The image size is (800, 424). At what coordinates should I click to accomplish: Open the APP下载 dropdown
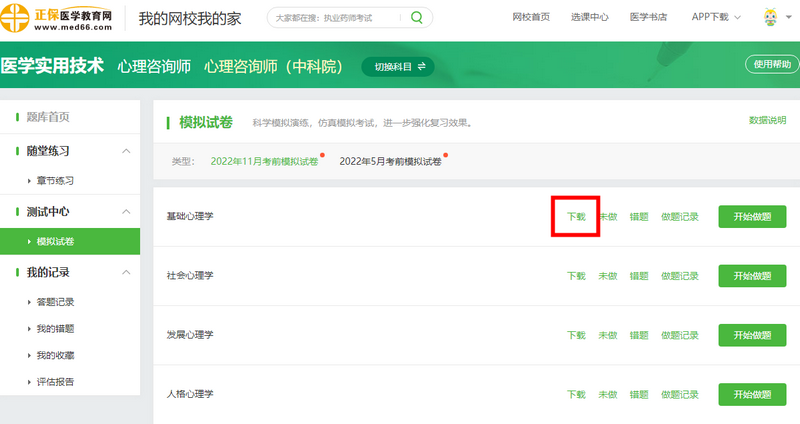716,18
